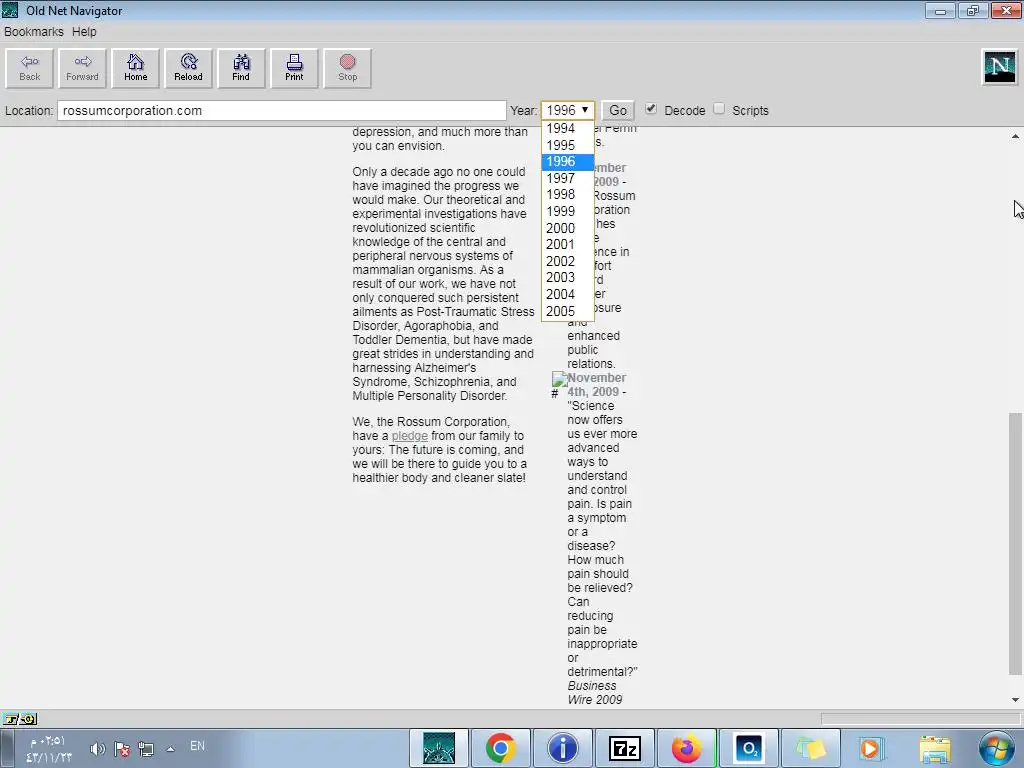Reload the current page
1024x768 pixels.
coord(188,68)
